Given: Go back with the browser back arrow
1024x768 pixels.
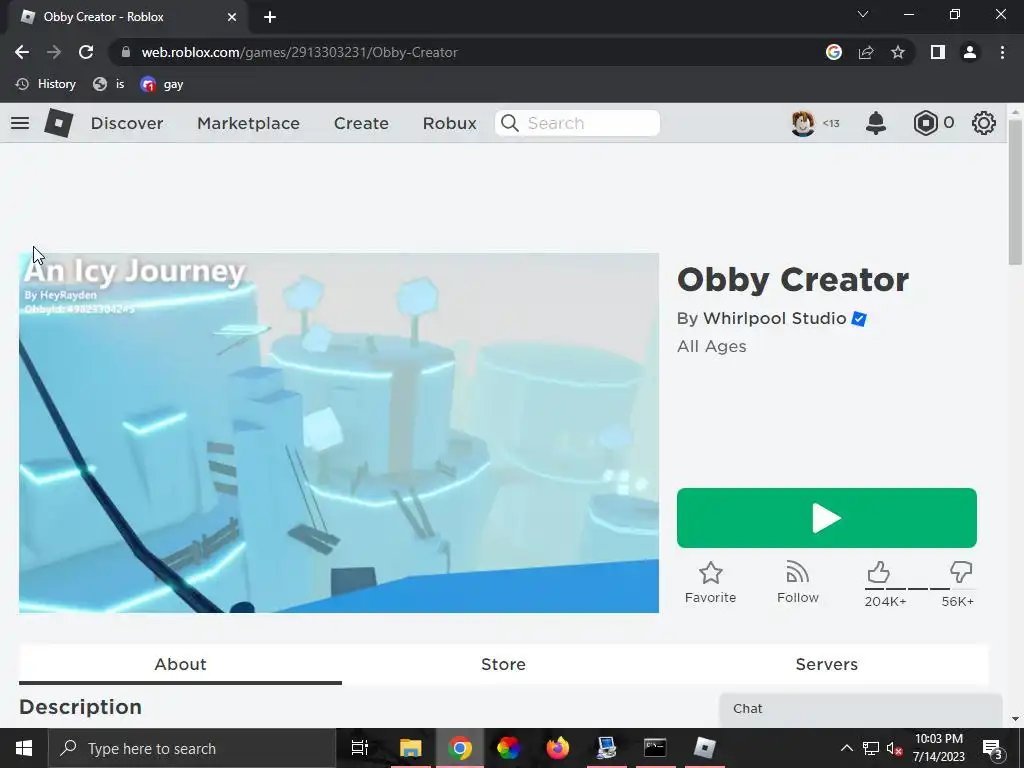Looking at the screenshot, I should (x=22, y=52).
